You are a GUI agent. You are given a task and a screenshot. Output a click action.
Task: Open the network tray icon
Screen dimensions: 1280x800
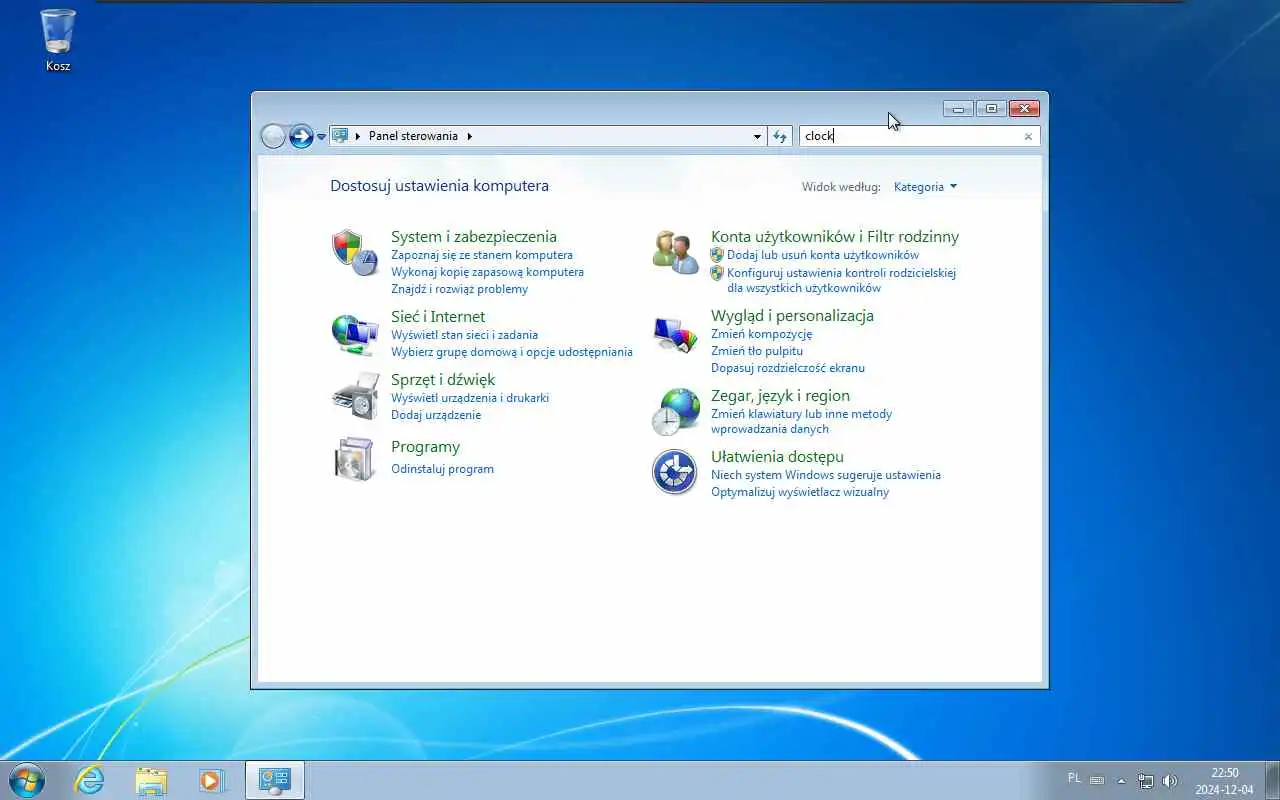pos(1146,781)
